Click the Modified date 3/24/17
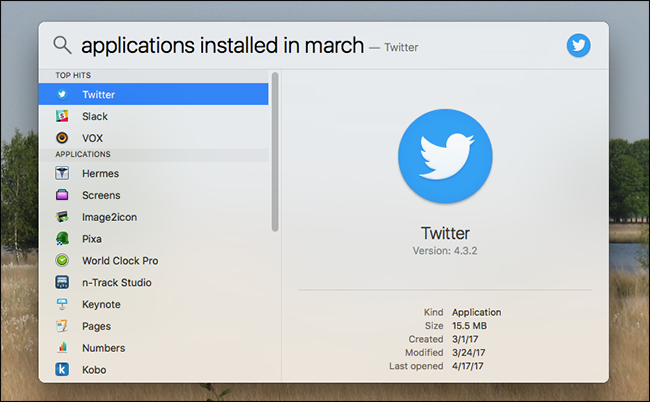Image resolution: width=650 pixels, height=402 pixels. (468, 353)
